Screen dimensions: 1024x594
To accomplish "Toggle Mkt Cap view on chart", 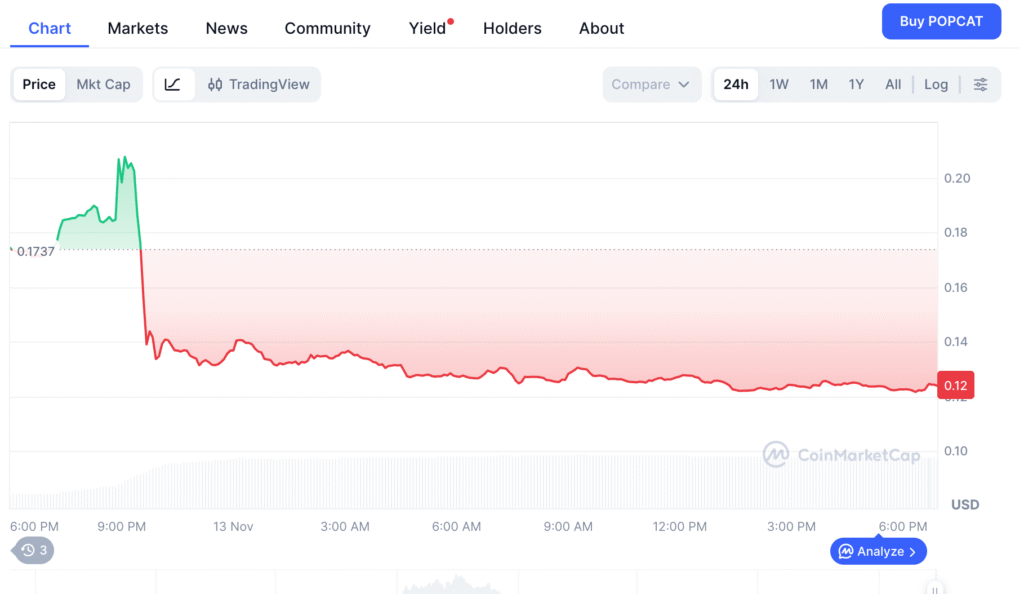I will click(103, 85).
